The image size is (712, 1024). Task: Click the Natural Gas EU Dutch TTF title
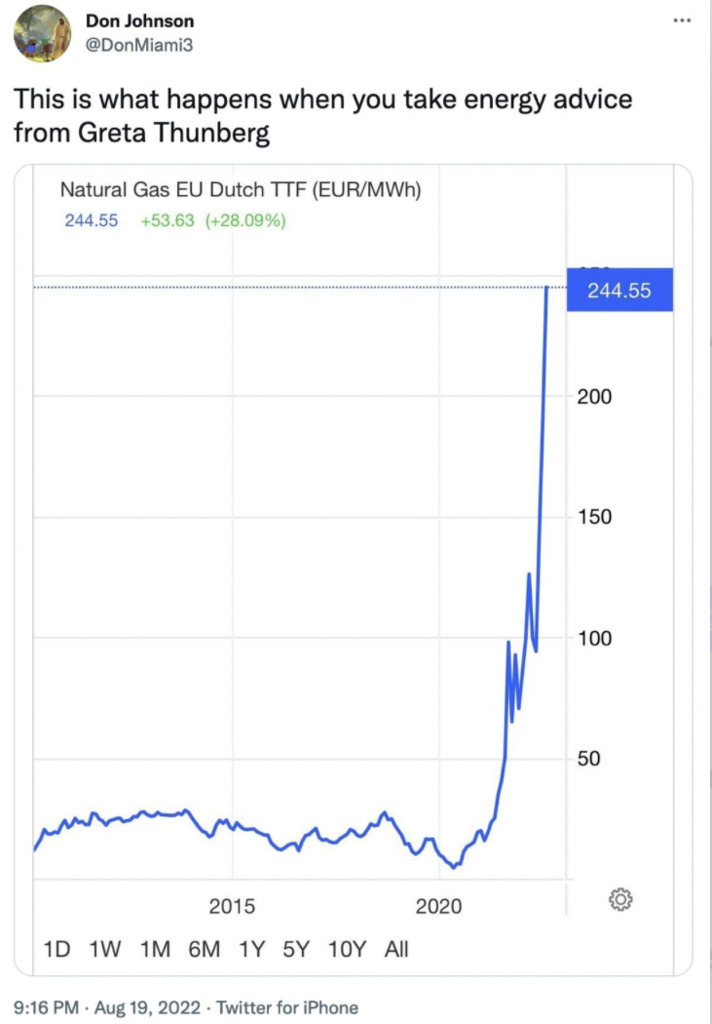click(240, 189)
